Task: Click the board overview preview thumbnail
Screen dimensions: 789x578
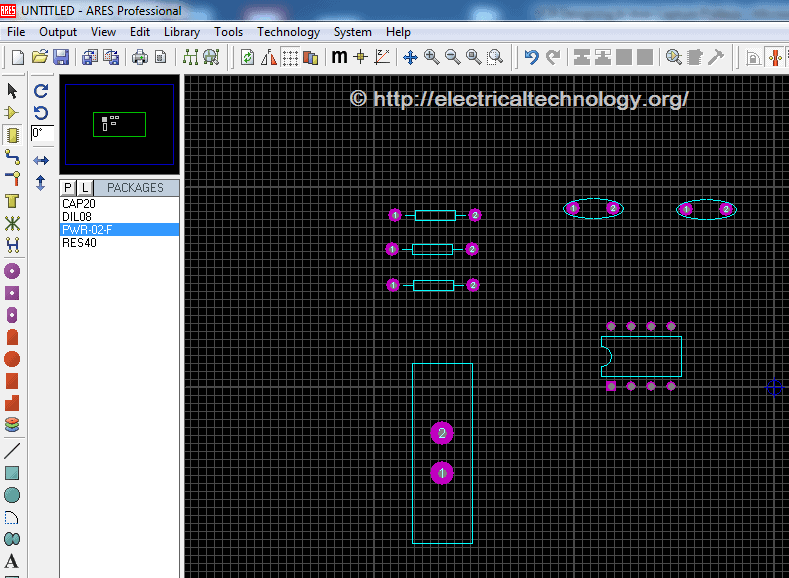Action: pos(119,124)
